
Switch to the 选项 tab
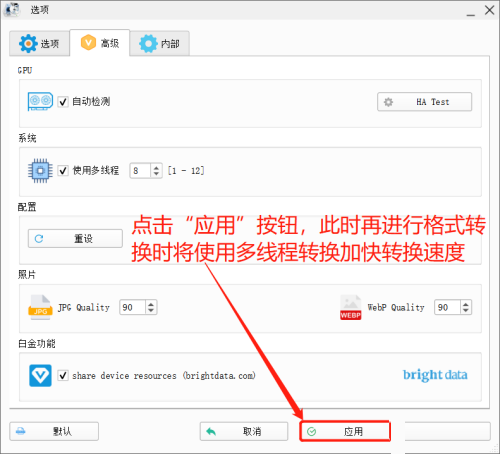tap(39, 43)
